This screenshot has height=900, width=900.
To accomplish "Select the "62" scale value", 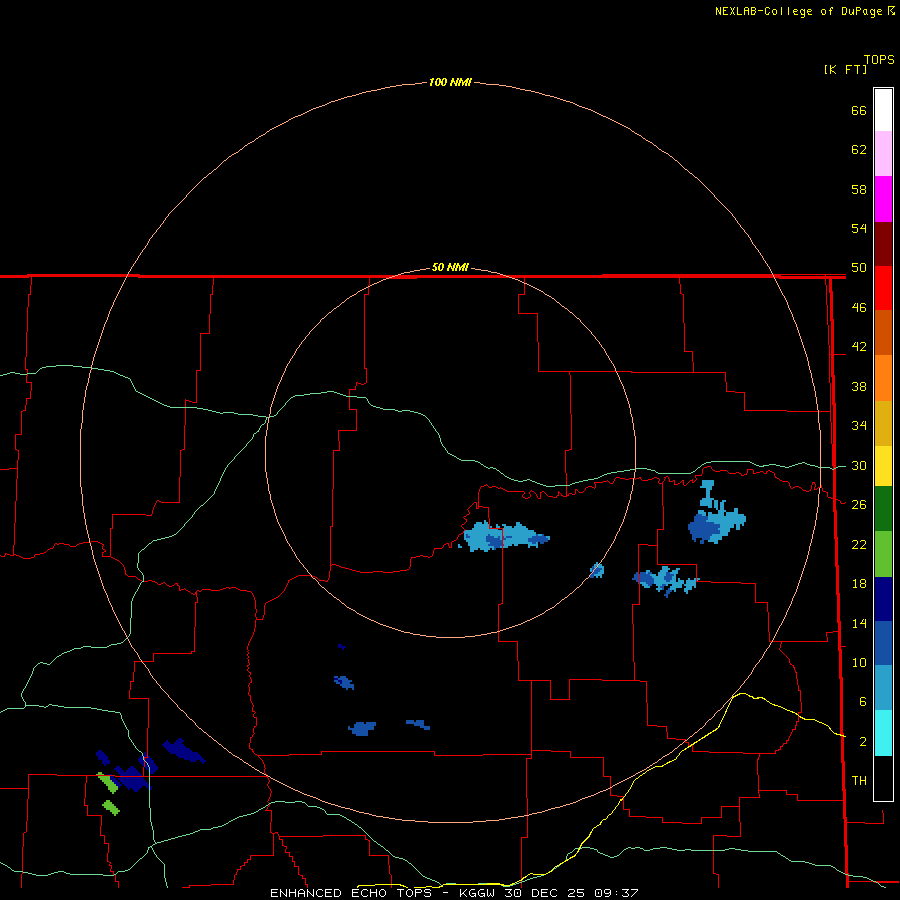I will (859, 150).
